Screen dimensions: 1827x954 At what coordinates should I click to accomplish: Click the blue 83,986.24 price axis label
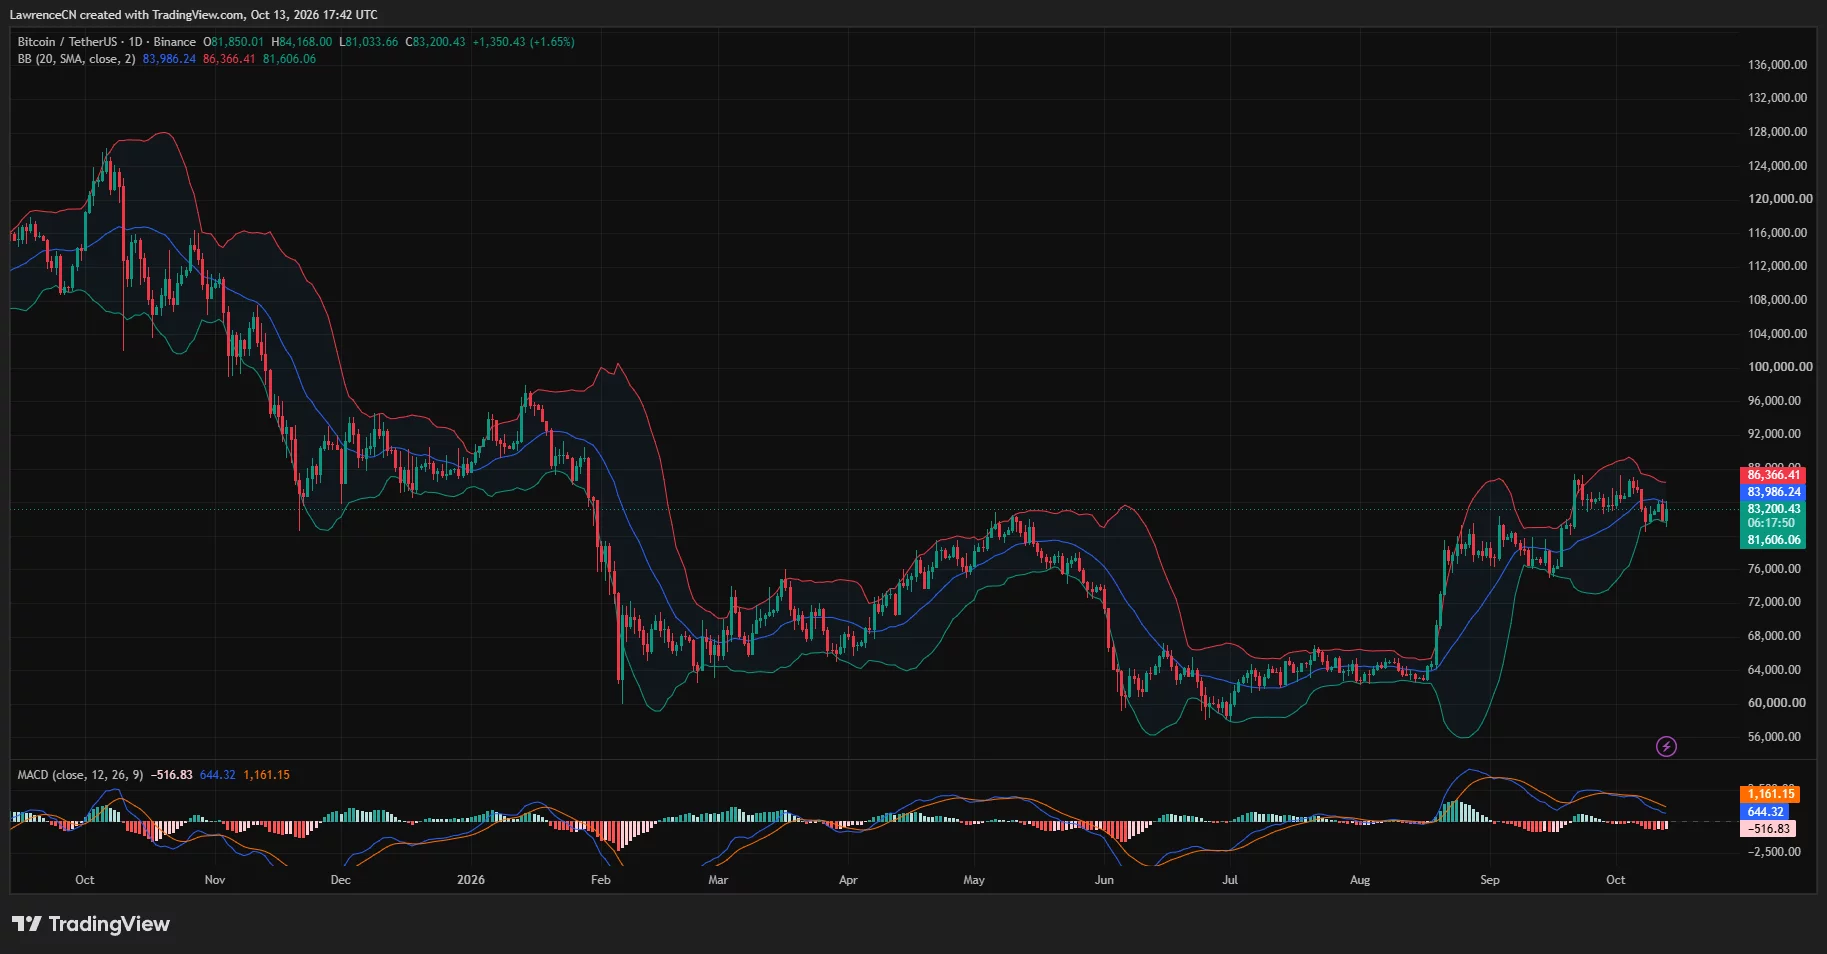click(x=1773, y=492)
